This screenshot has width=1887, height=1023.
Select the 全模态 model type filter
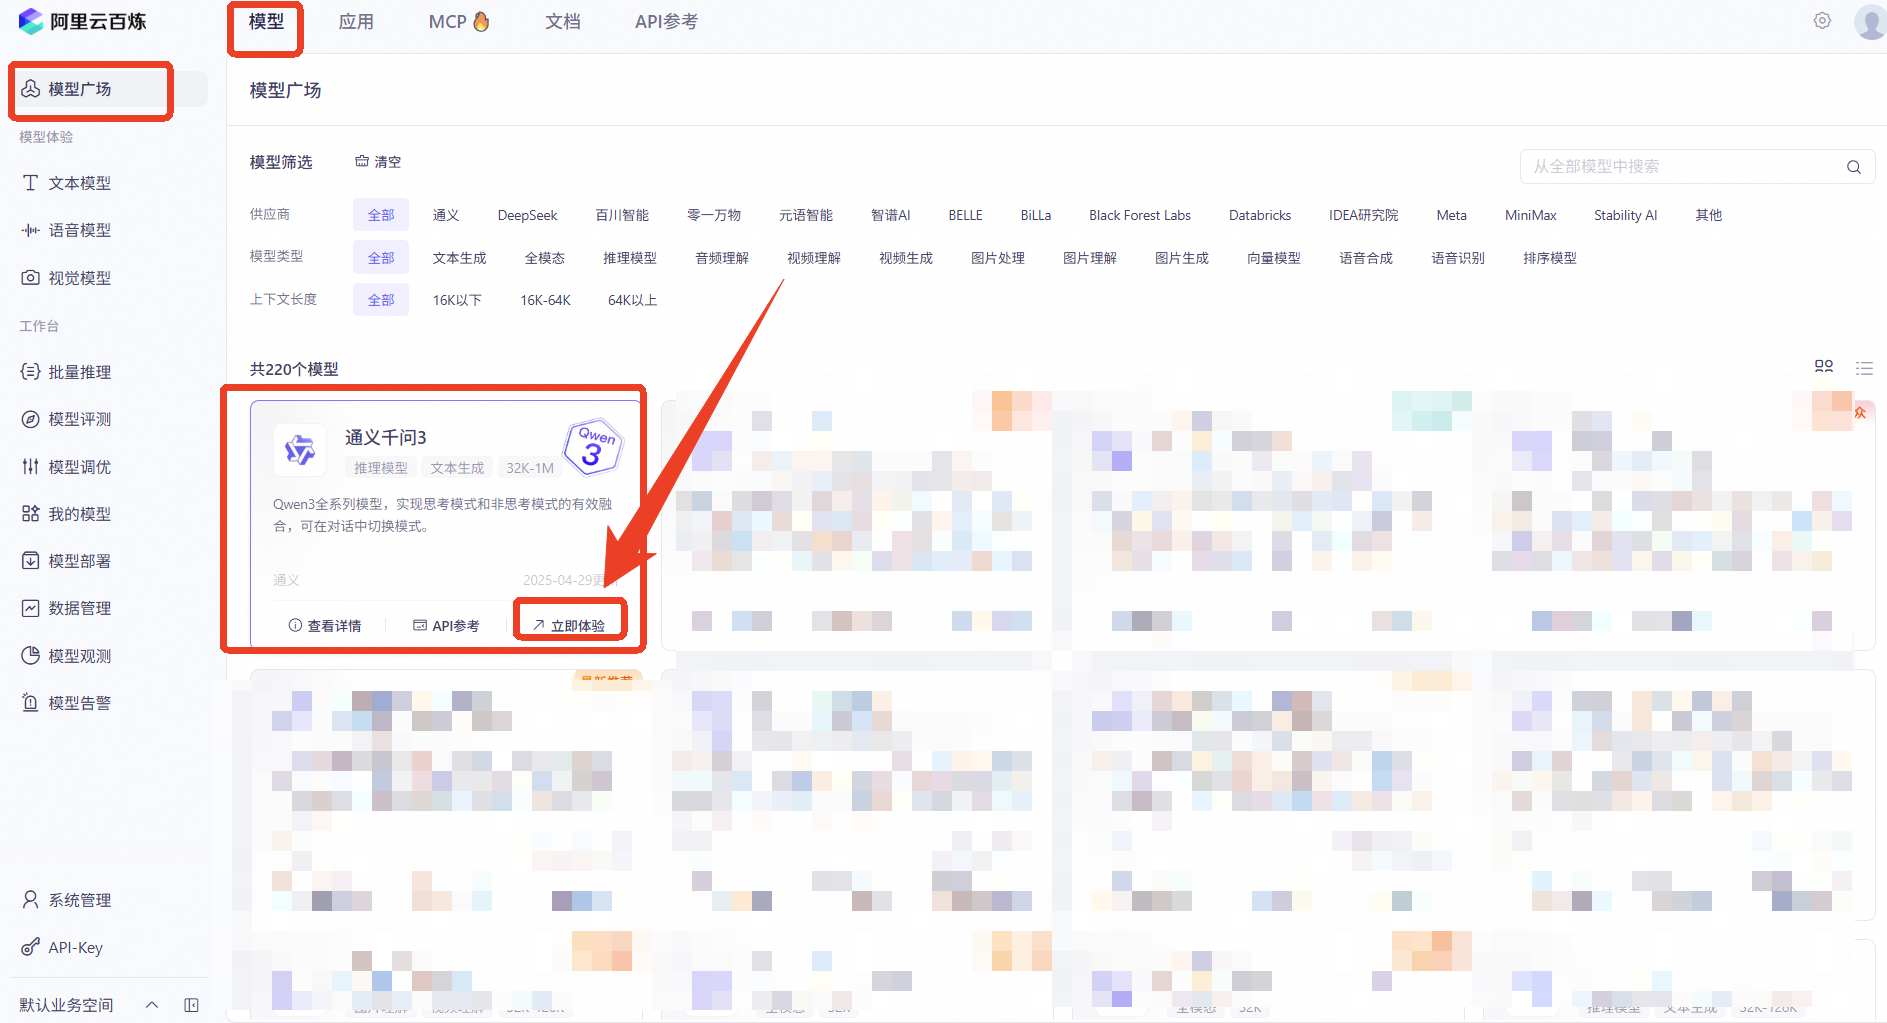(545, 258)
